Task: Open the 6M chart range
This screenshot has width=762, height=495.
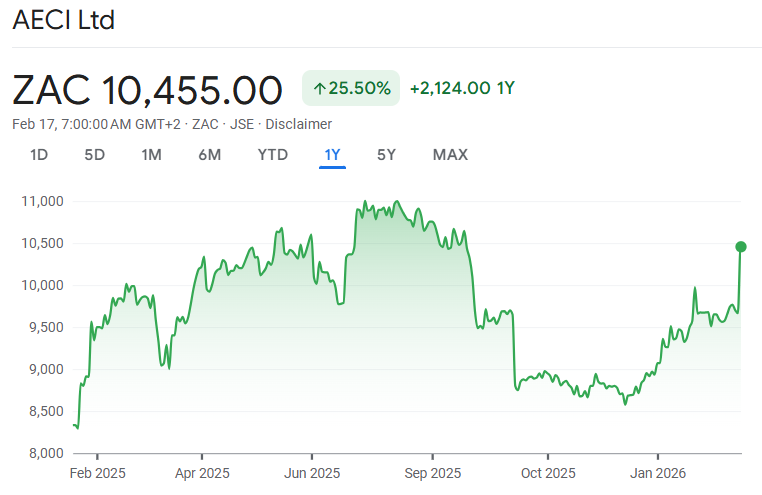Action: pyautogui.click(x=209, y=155)
